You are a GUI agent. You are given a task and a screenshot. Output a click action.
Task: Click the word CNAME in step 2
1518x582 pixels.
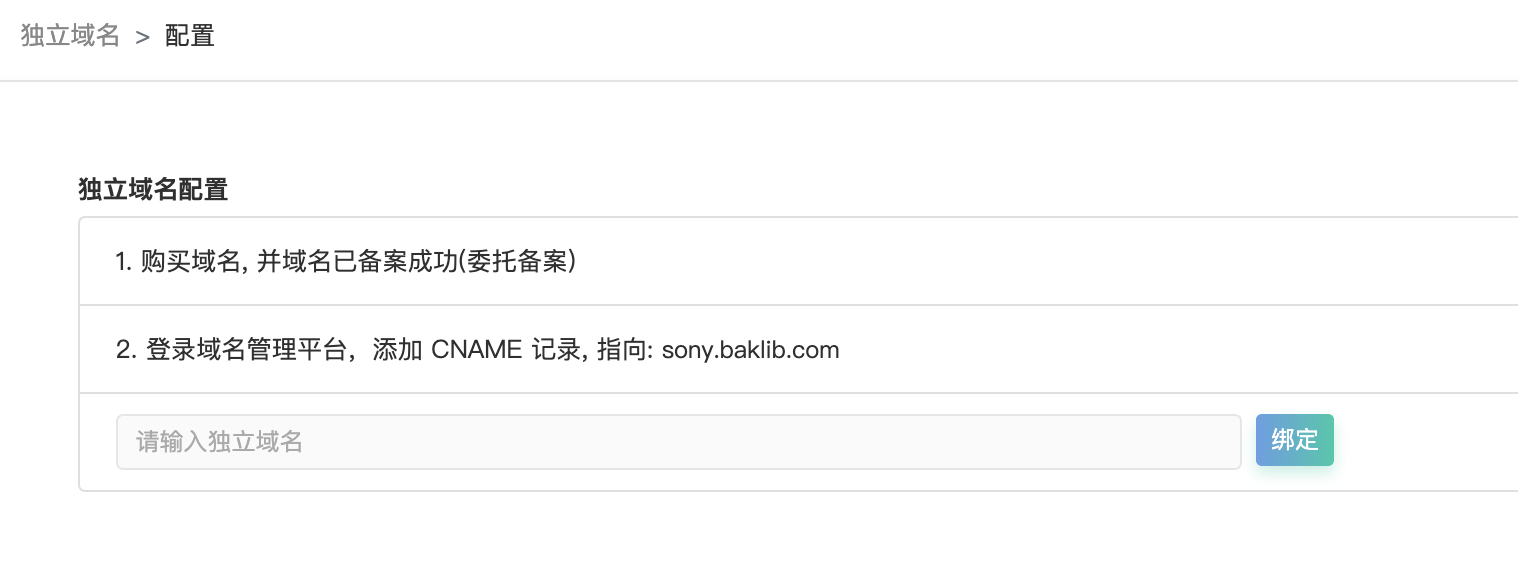tap(476, 350)
